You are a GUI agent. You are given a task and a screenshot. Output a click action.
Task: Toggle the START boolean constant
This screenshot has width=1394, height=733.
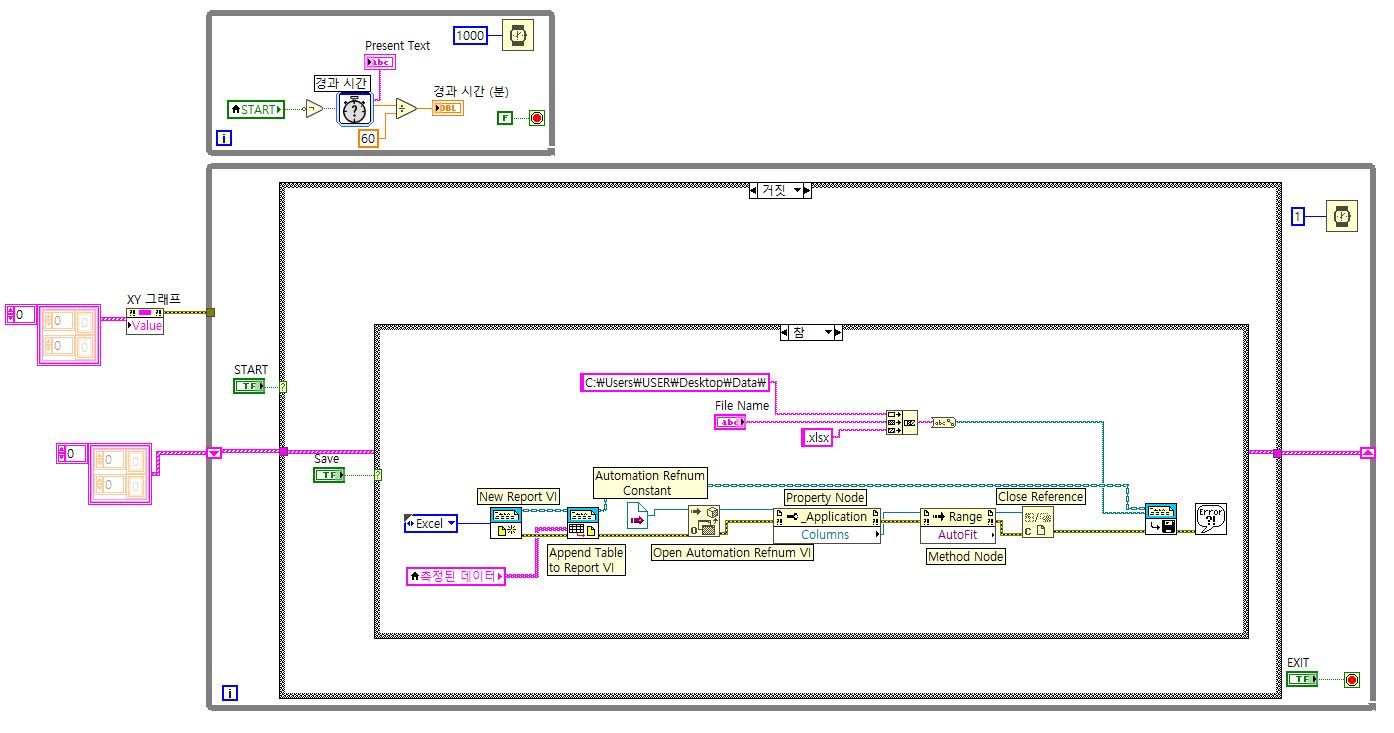249,385
